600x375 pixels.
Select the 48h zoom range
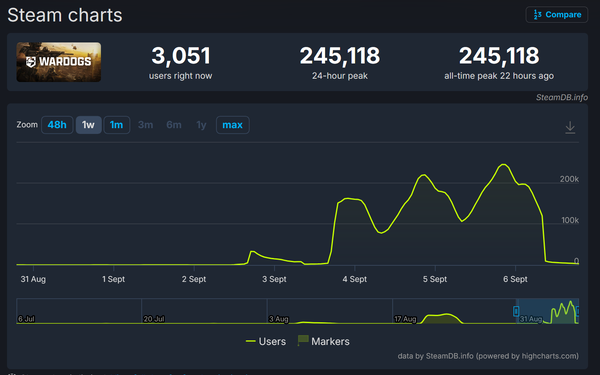57,125
